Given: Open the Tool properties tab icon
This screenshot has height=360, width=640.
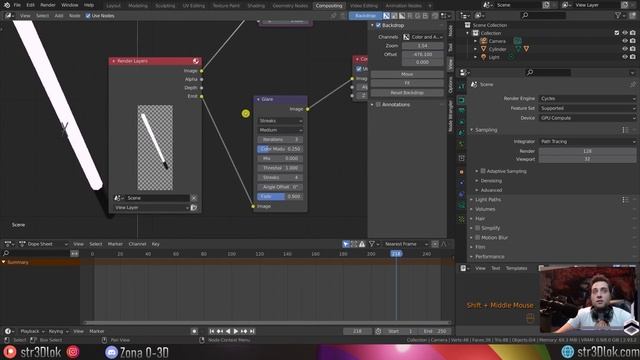Looking at the screenshot, I should (461, 87).
